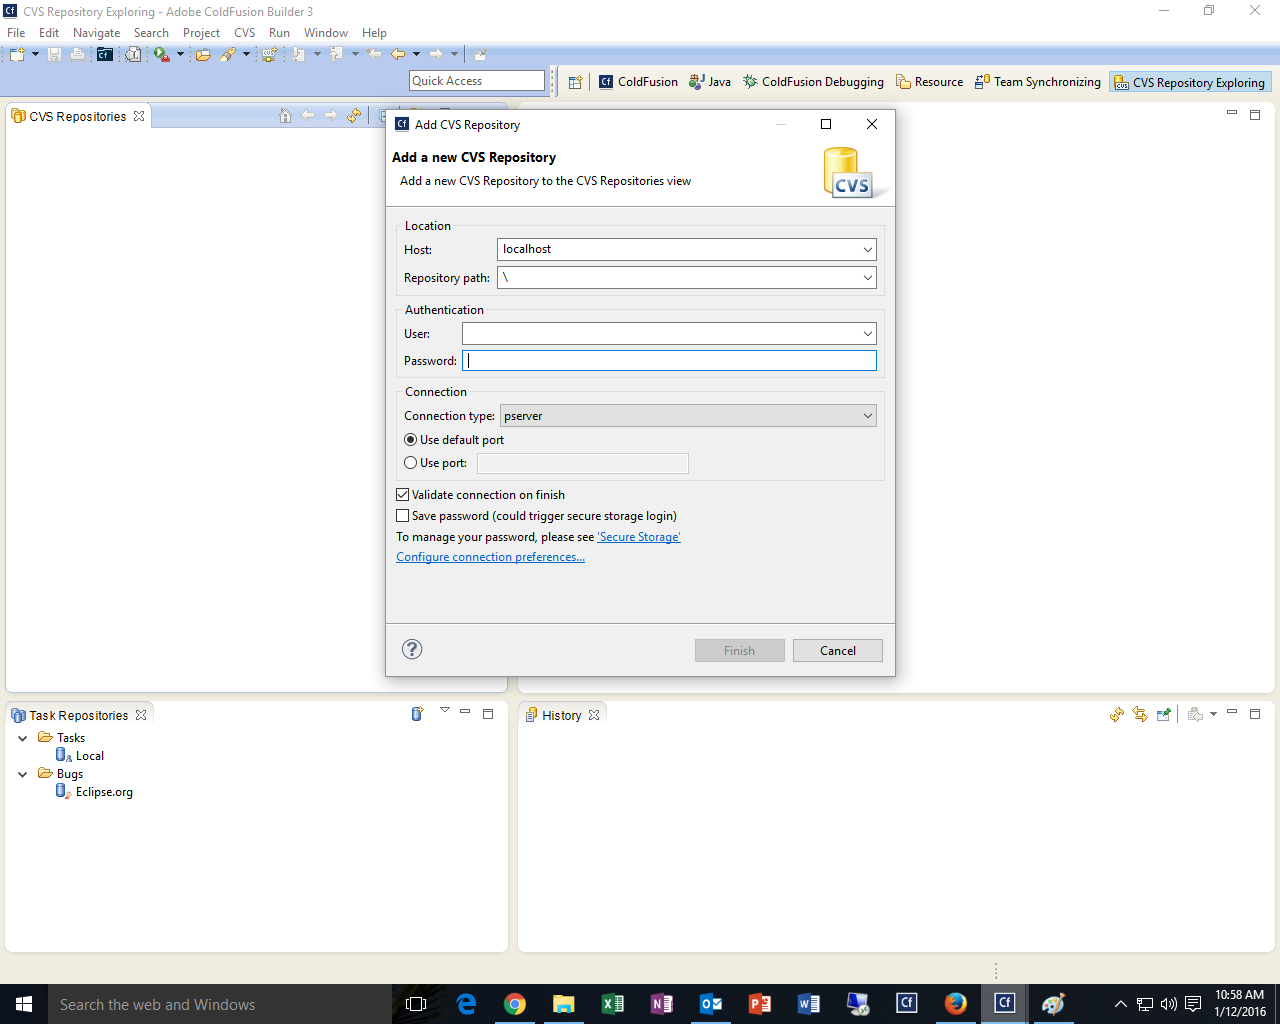
Task: Open Microsoft Edge from the taskbar
Action: [x=466, y=1004]
